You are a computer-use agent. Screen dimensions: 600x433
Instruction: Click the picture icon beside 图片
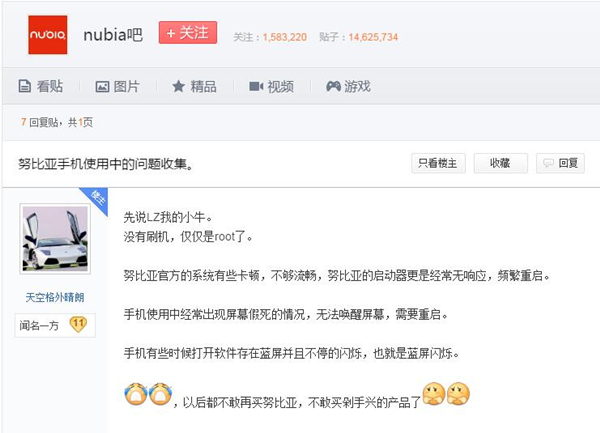coord(102,86)
